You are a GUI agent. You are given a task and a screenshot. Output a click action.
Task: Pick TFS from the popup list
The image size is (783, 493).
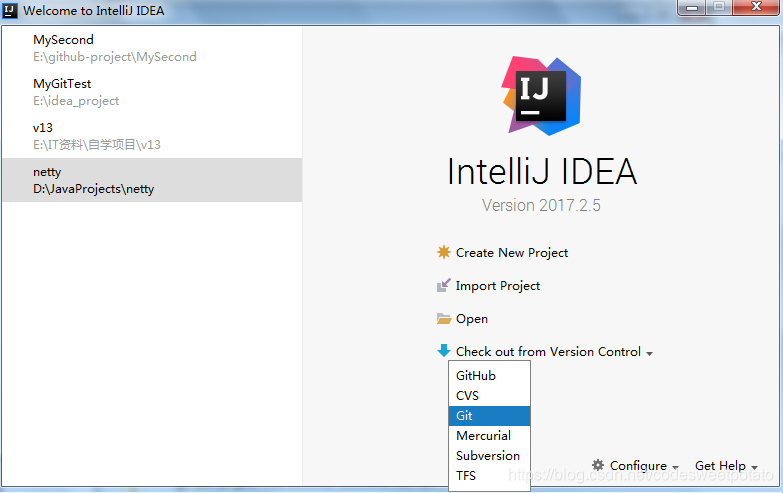tap(489, 476)
